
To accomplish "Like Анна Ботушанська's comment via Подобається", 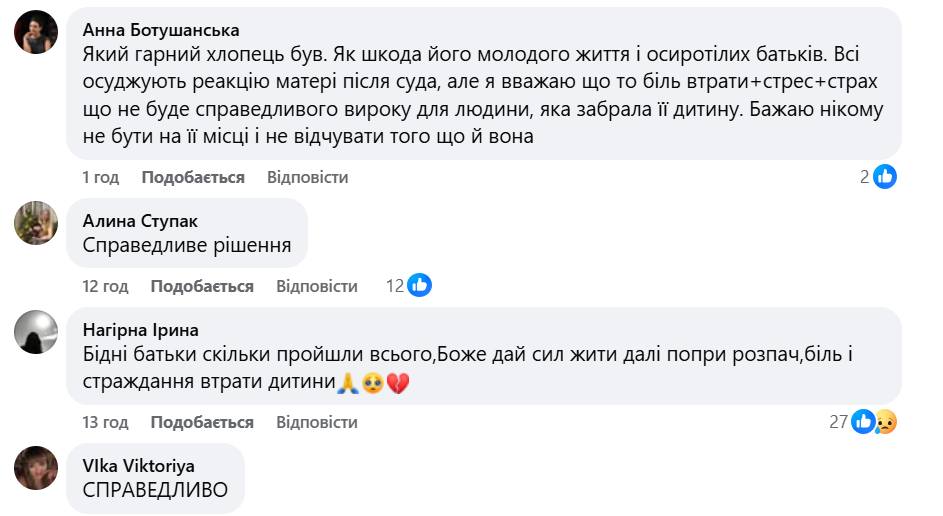I will coord(193,177).
